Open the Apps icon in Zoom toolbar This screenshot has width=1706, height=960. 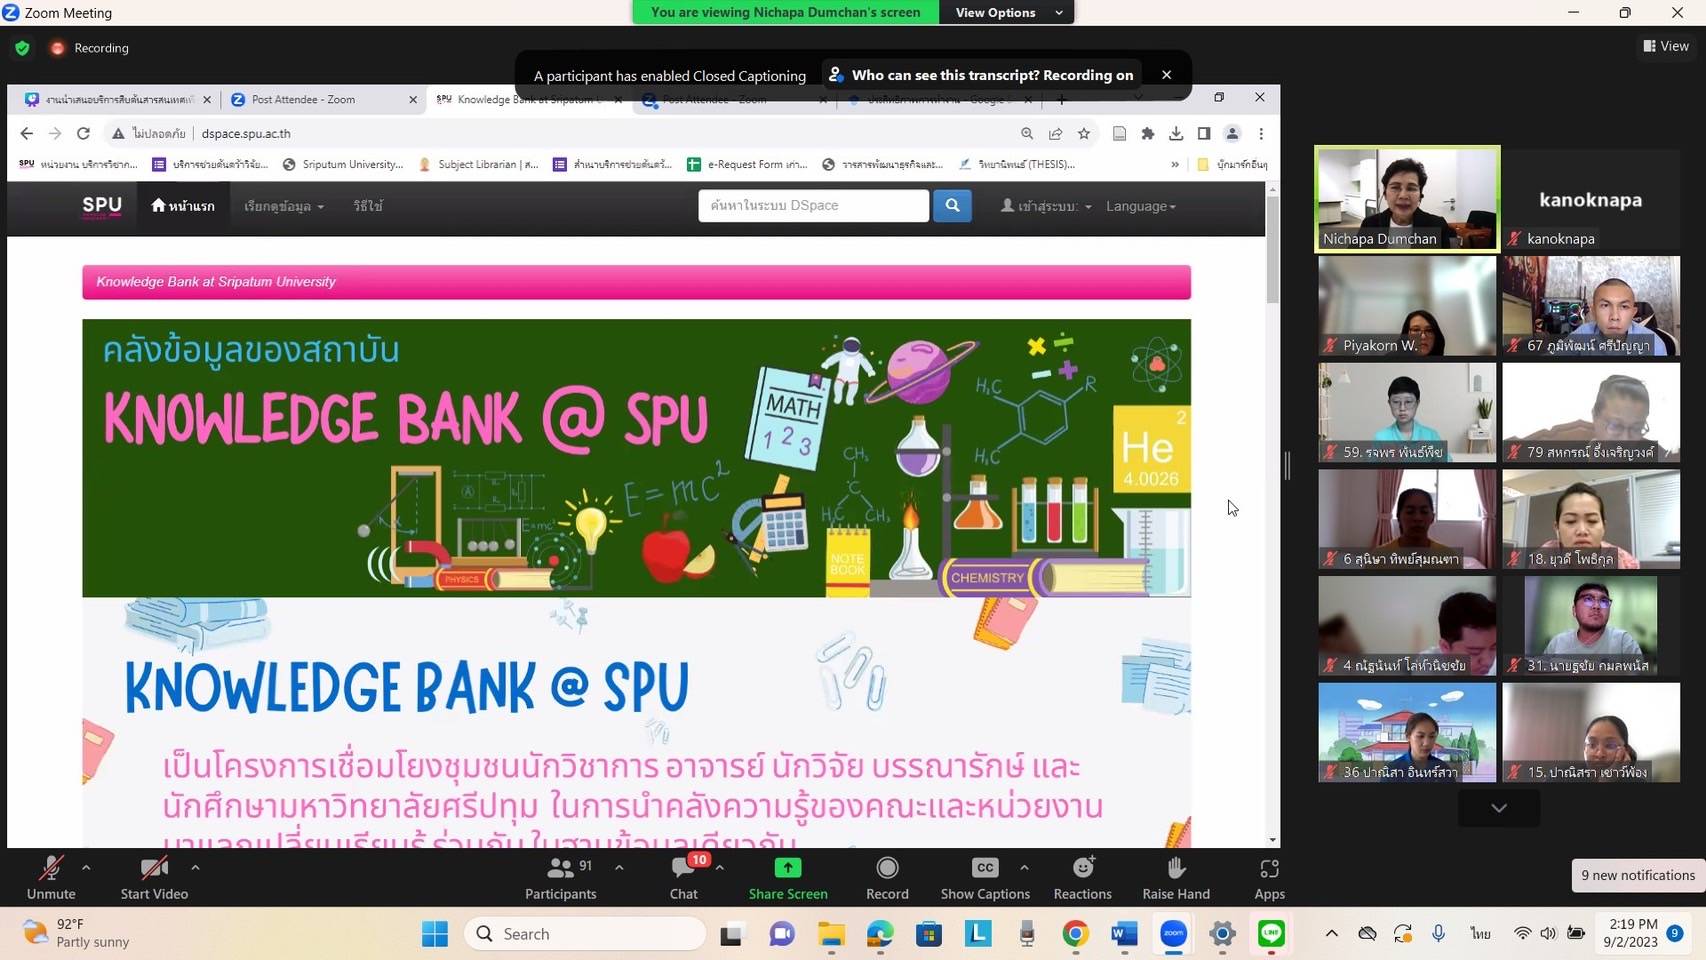pos(1269,868)
